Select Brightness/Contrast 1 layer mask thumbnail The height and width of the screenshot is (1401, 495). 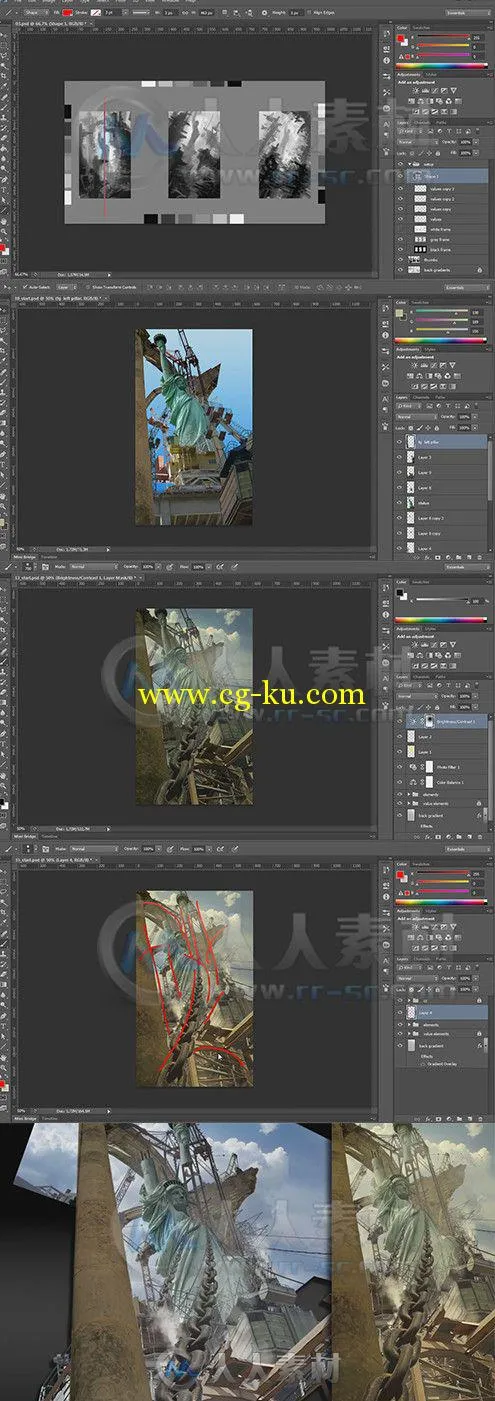(430, 721)
